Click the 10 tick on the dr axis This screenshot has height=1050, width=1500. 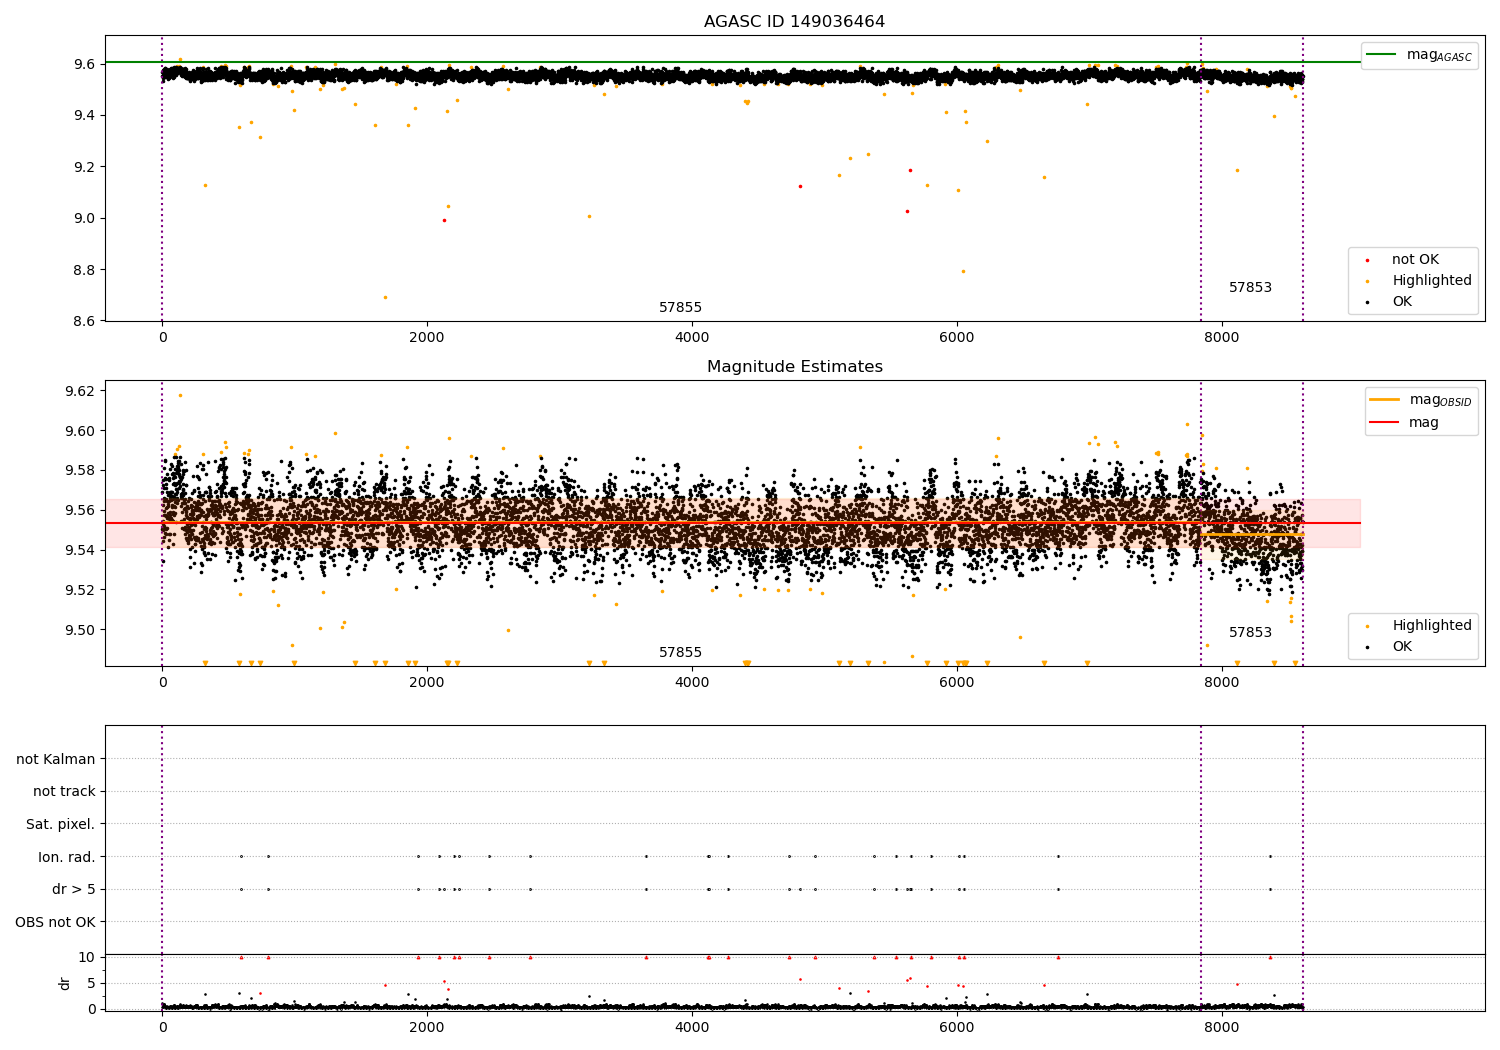[87, 957]
